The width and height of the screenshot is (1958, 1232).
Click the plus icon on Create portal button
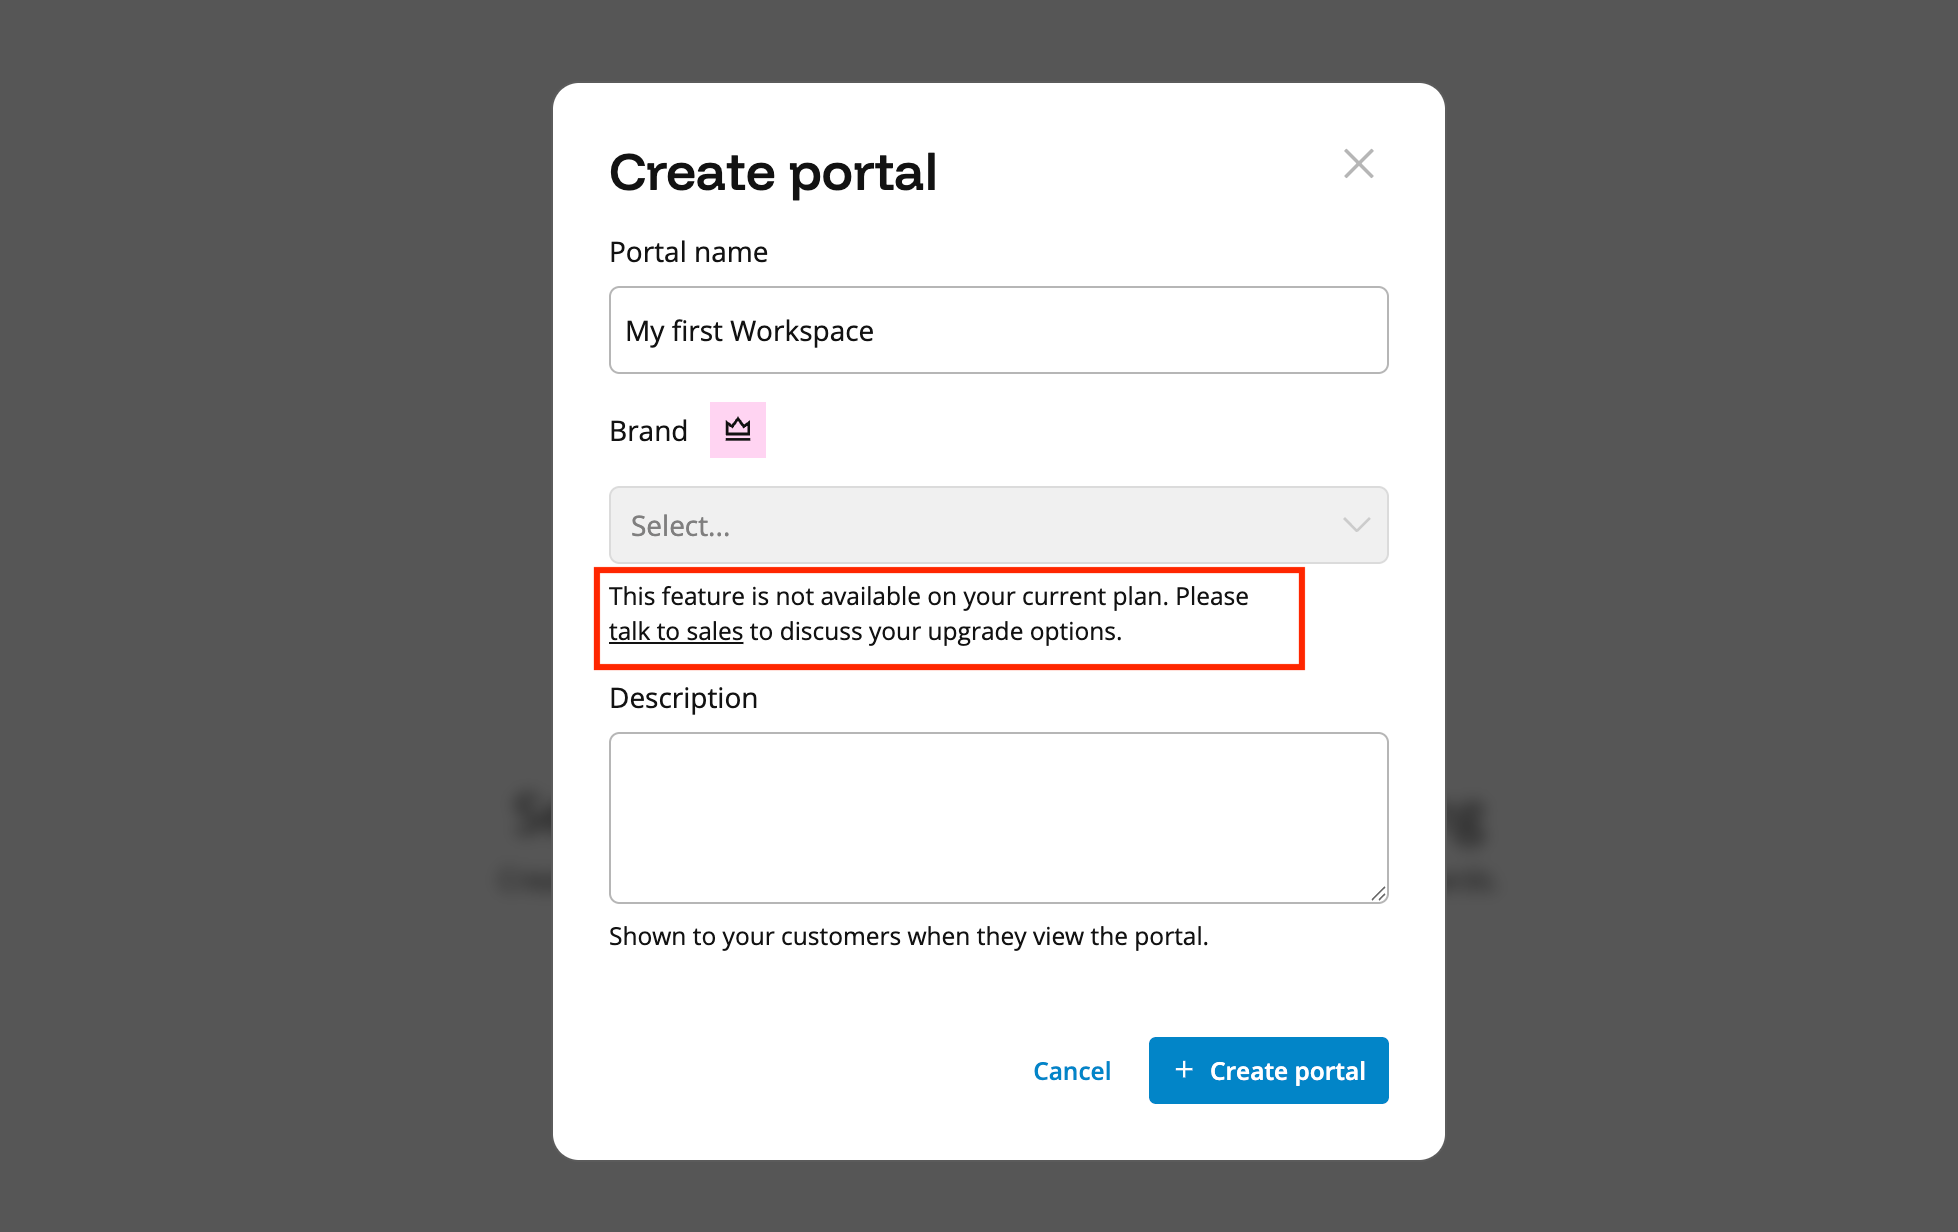[x=1185, y=1070]
